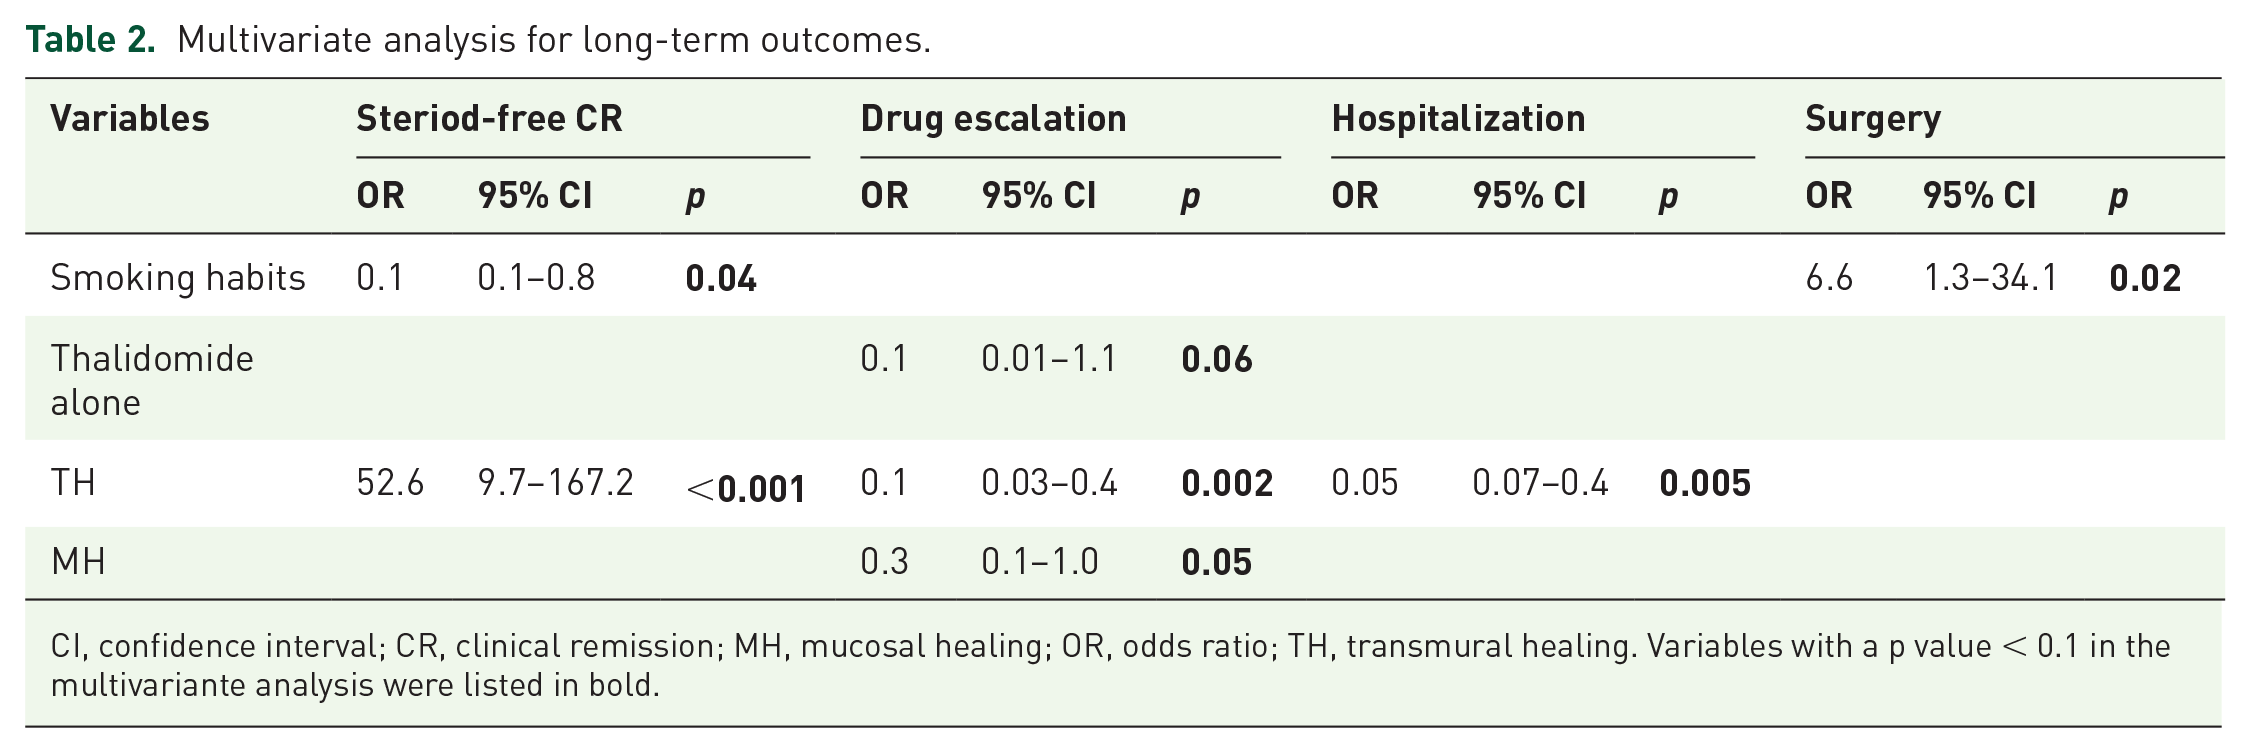This screenshot has width=2251, height=753.
Task: Click the 52.6 odds ratio value
Action: [x=390, y=483]
